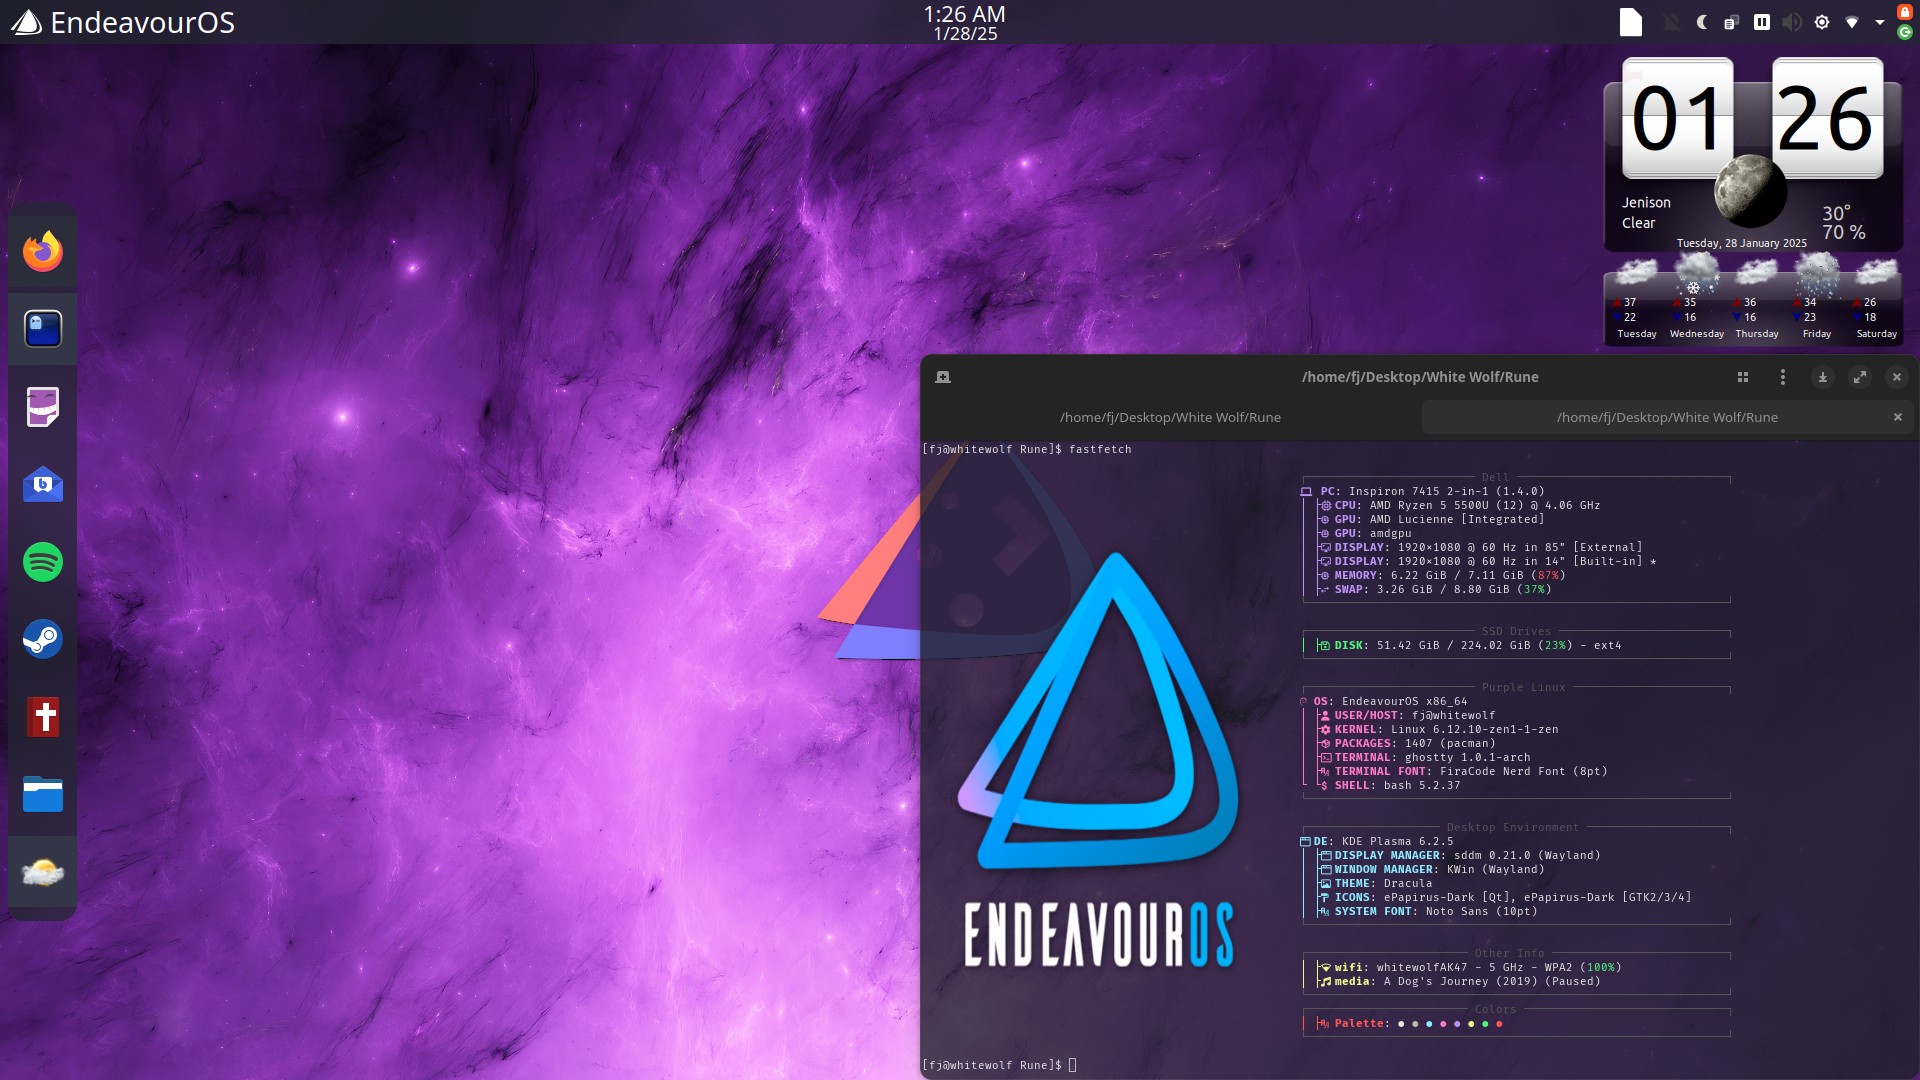Open the terminal three-dot menu

click(1782, 377)
